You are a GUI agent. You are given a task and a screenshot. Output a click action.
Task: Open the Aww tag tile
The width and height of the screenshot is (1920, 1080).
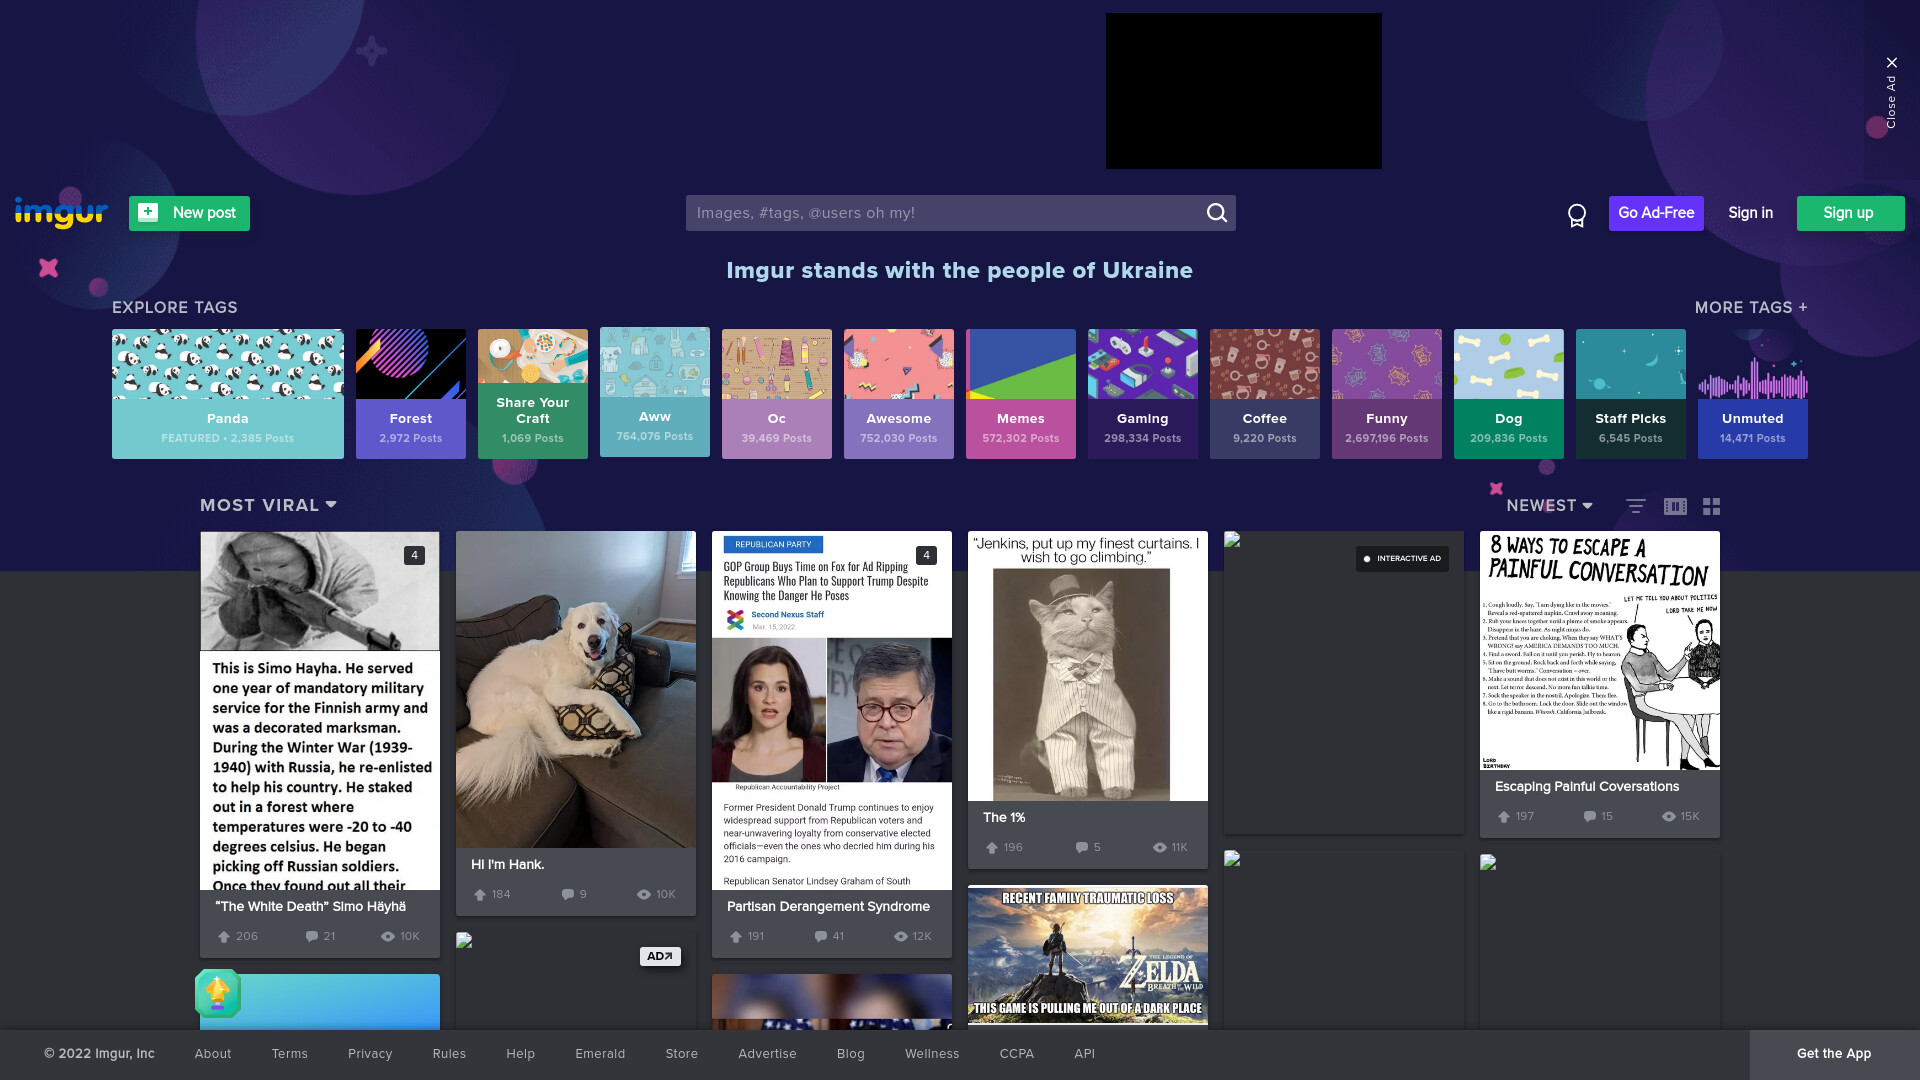coord(655,392)
